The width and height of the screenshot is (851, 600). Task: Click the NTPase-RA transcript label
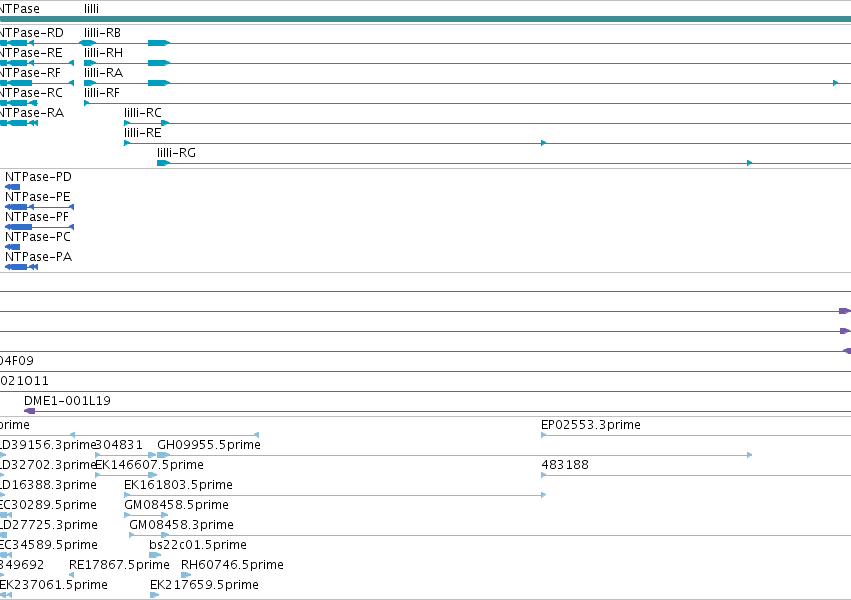click(x=32, y=113)
